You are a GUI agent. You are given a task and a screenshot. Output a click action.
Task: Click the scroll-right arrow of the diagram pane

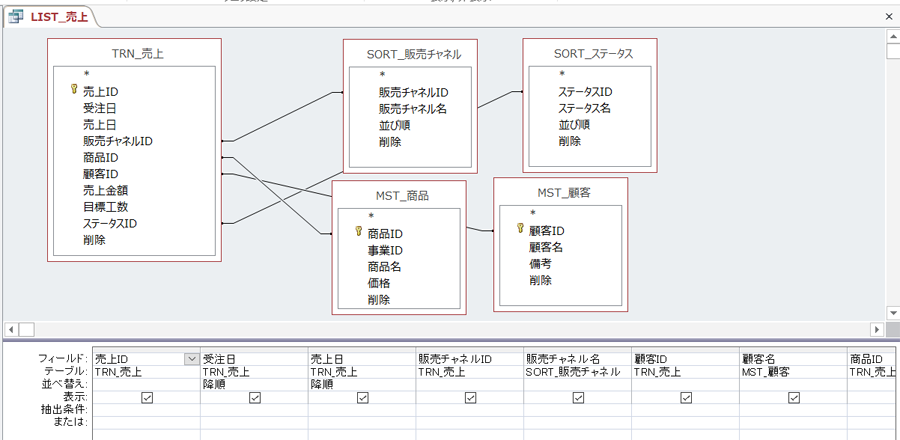[x=877, y=329]
